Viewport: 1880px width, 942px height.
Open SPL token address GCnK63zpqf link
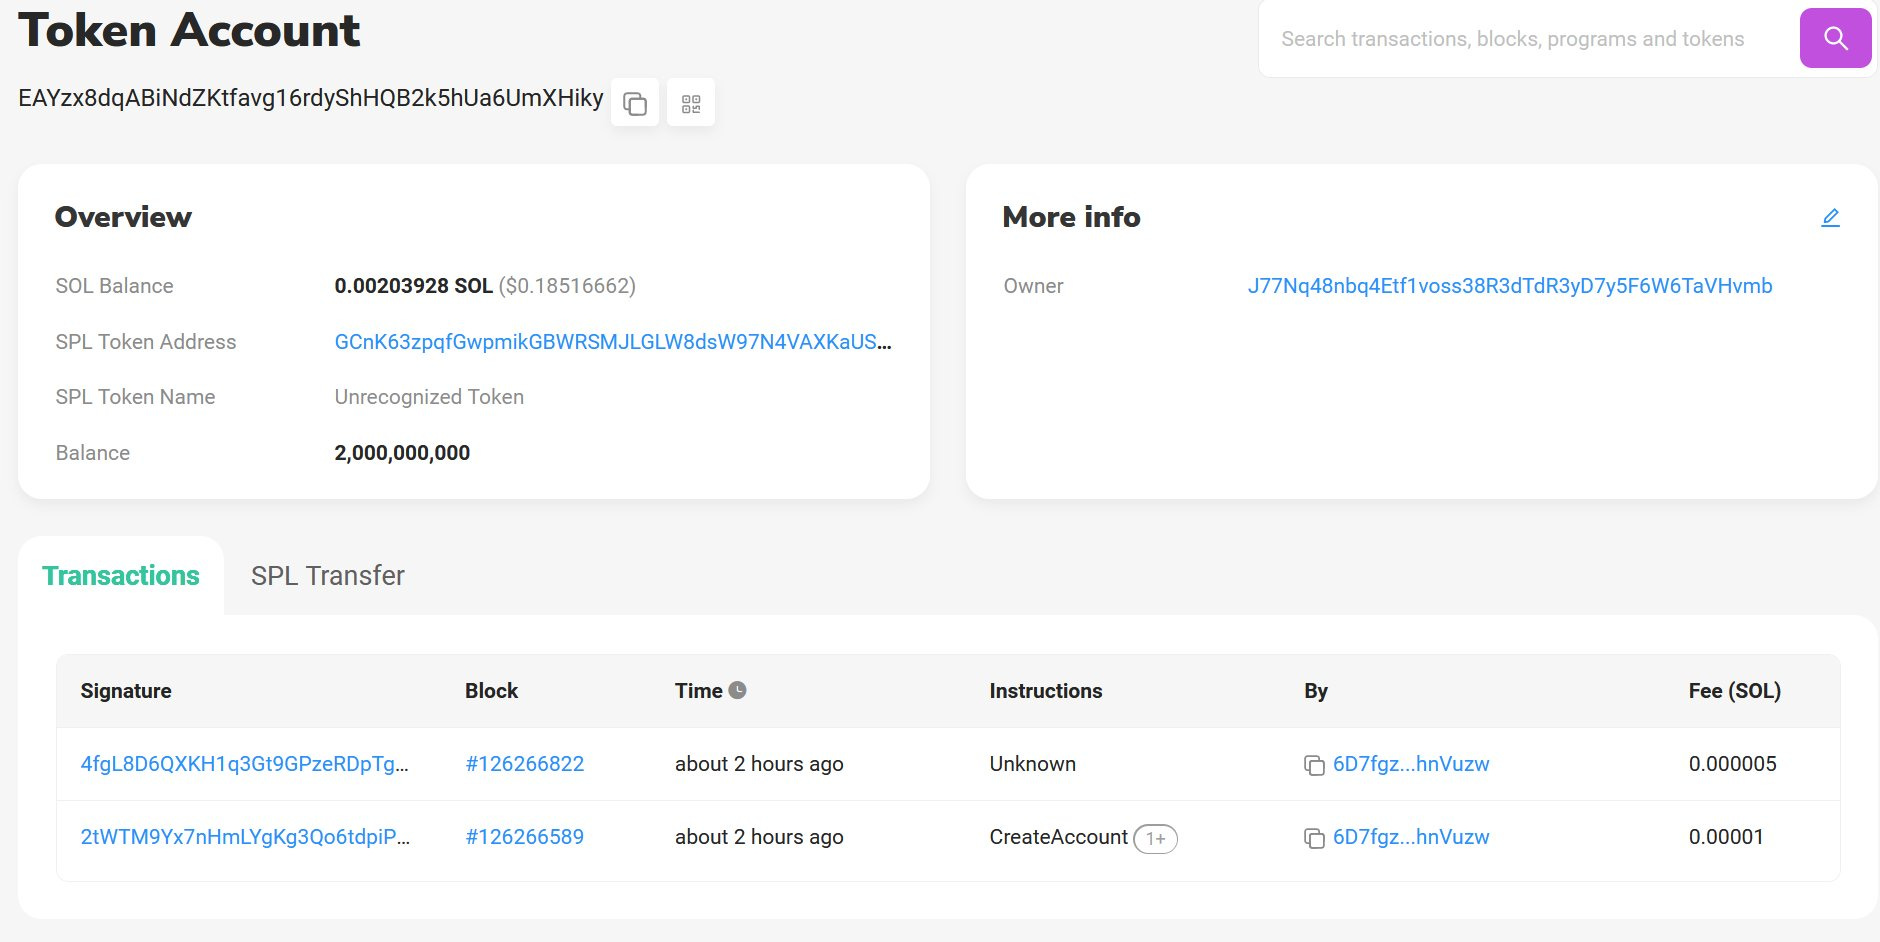(613, 342)
